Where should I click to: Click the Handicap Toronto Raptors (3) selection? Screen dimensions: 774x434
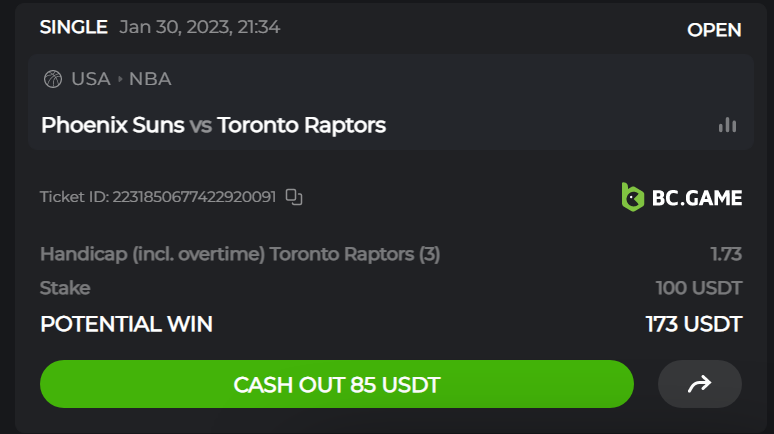coord(240,254)
